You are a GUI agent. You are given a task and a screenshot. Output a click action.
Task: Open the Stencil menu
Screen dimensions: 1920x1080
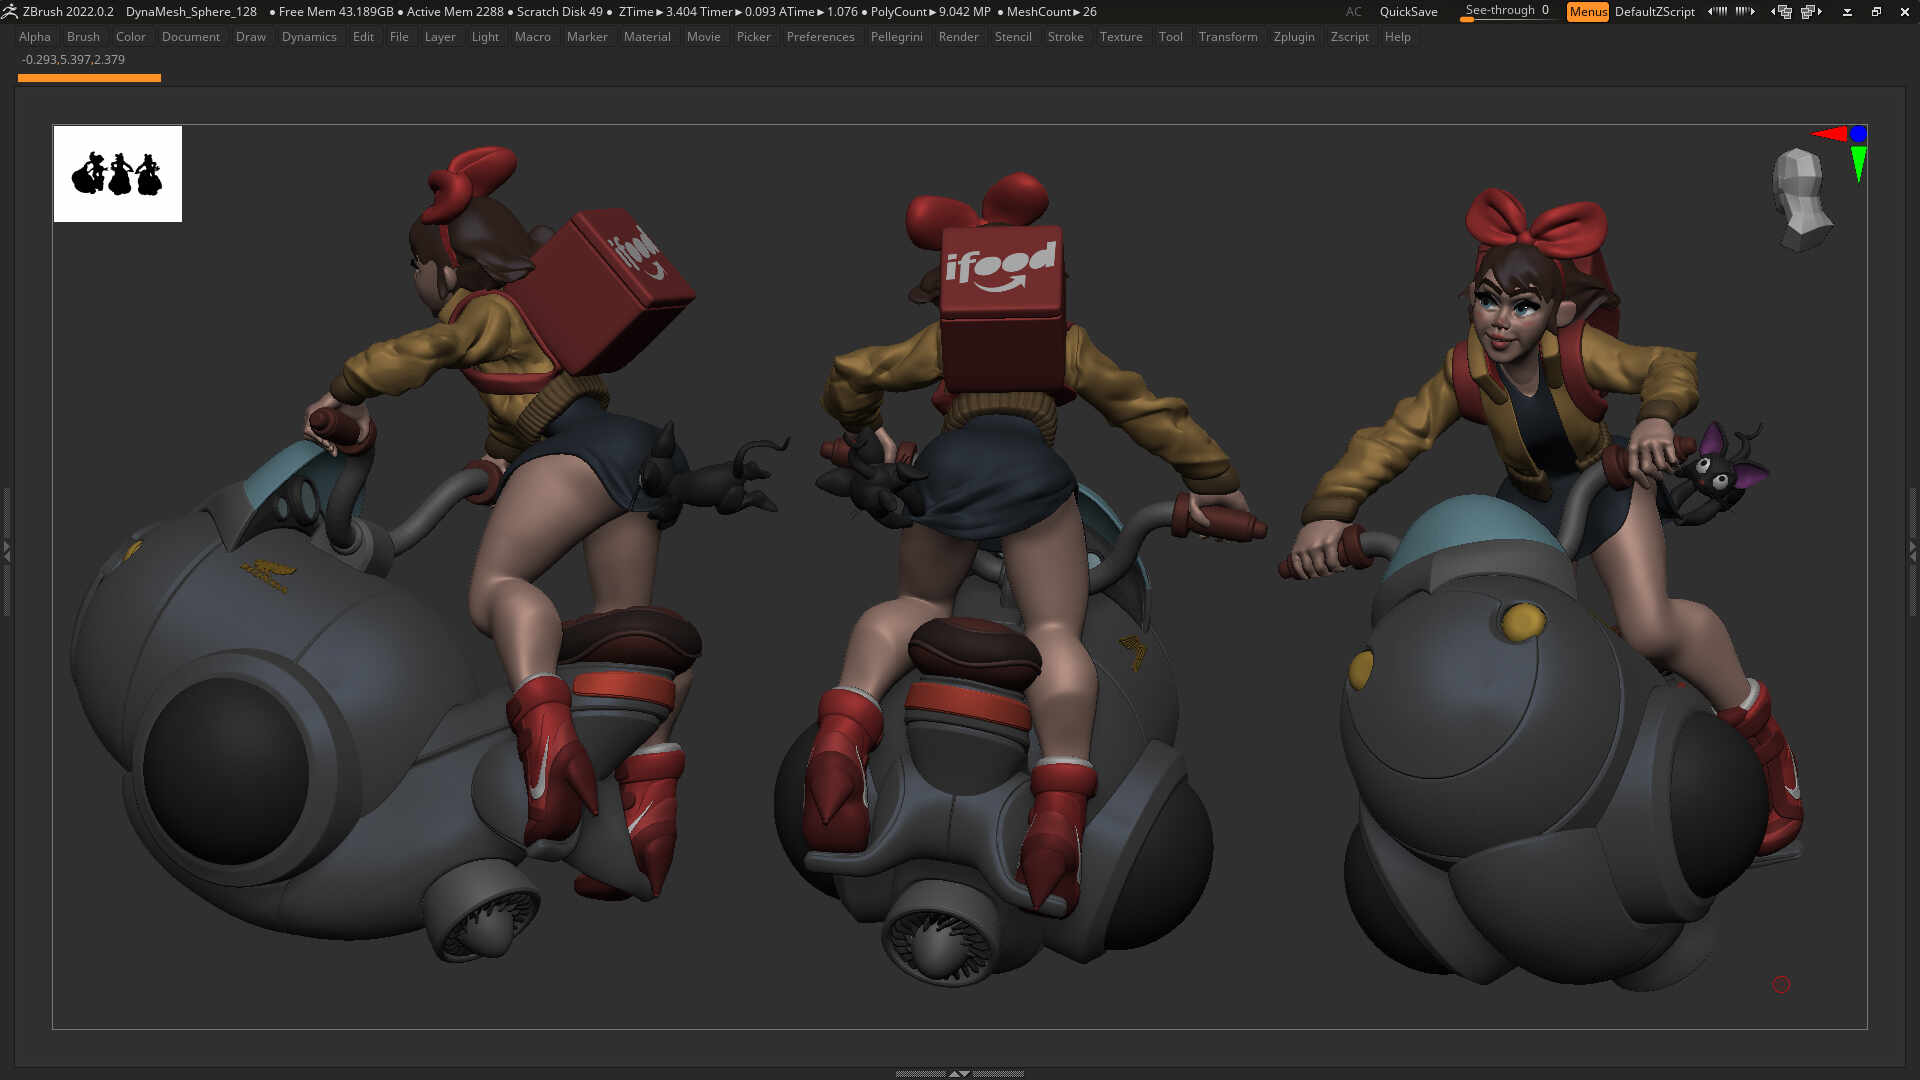click(1013, 37)
